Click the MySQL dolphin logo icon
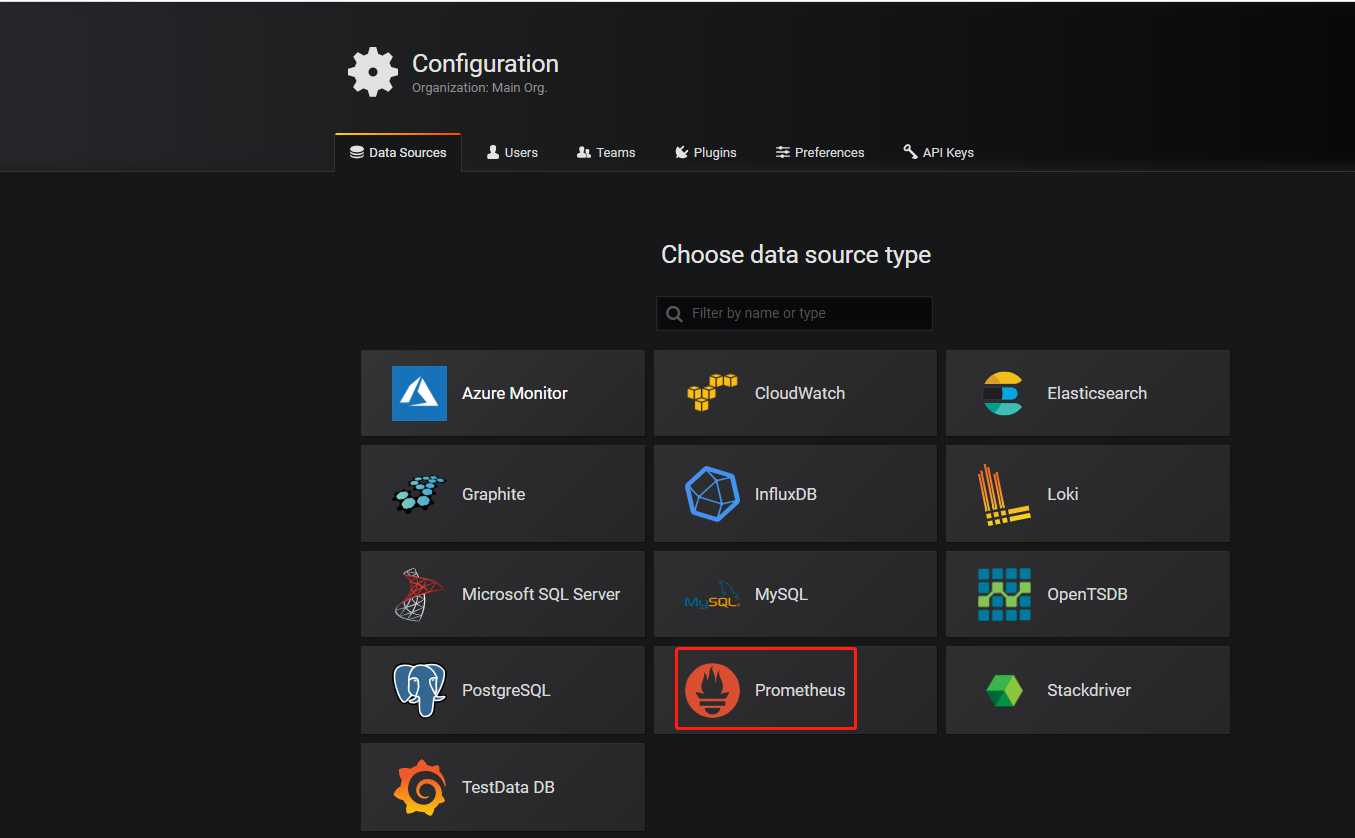The height and width of the screenshot is (838, 1355). click(712, 596)
